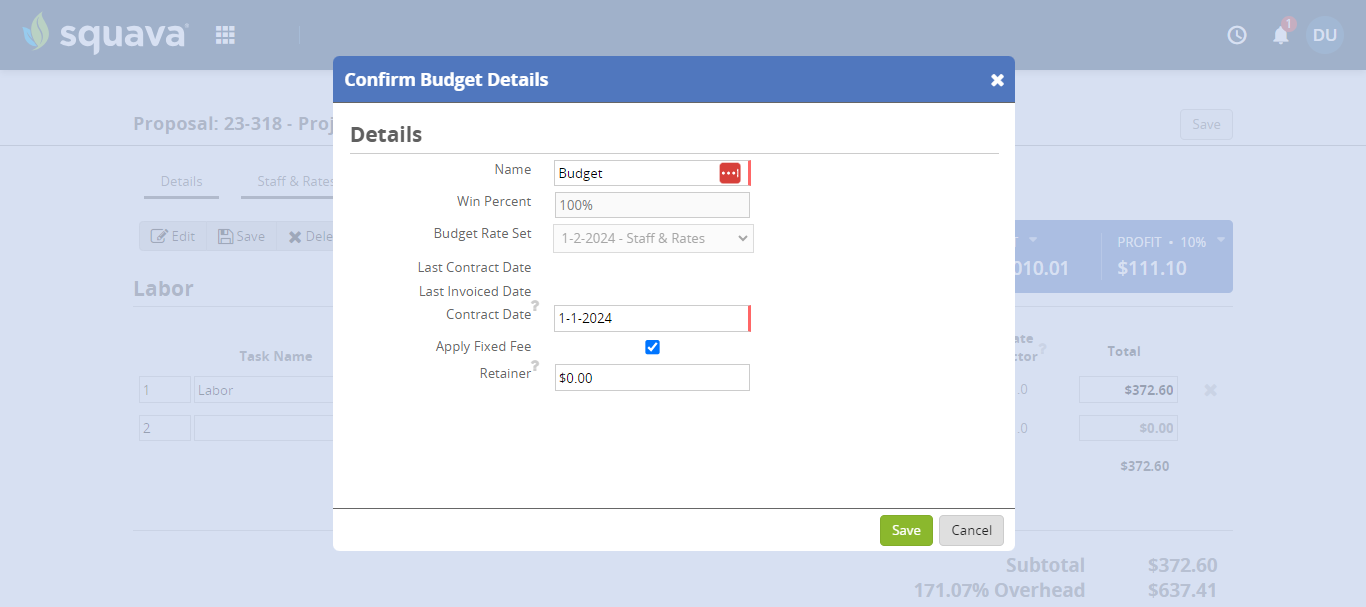Cancel the Confirm Budget Details dialog
The width and height of the screenshot is (1366, 607).
click(971, 530)
